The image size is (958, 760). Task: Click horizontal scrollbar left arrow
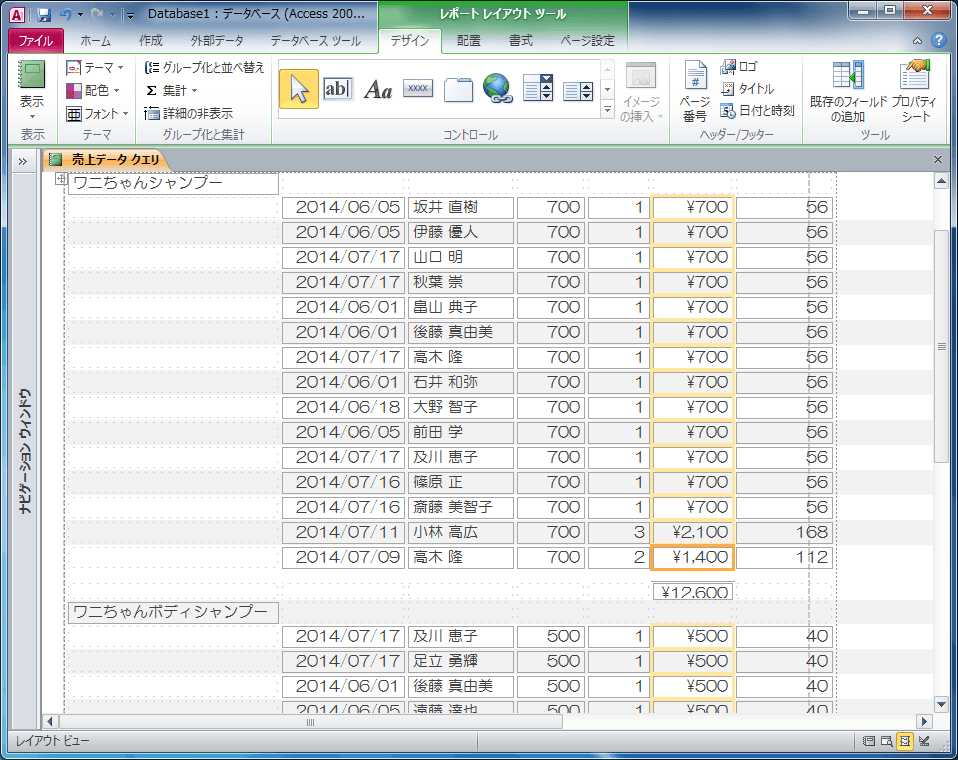click(x=51, y=722)
